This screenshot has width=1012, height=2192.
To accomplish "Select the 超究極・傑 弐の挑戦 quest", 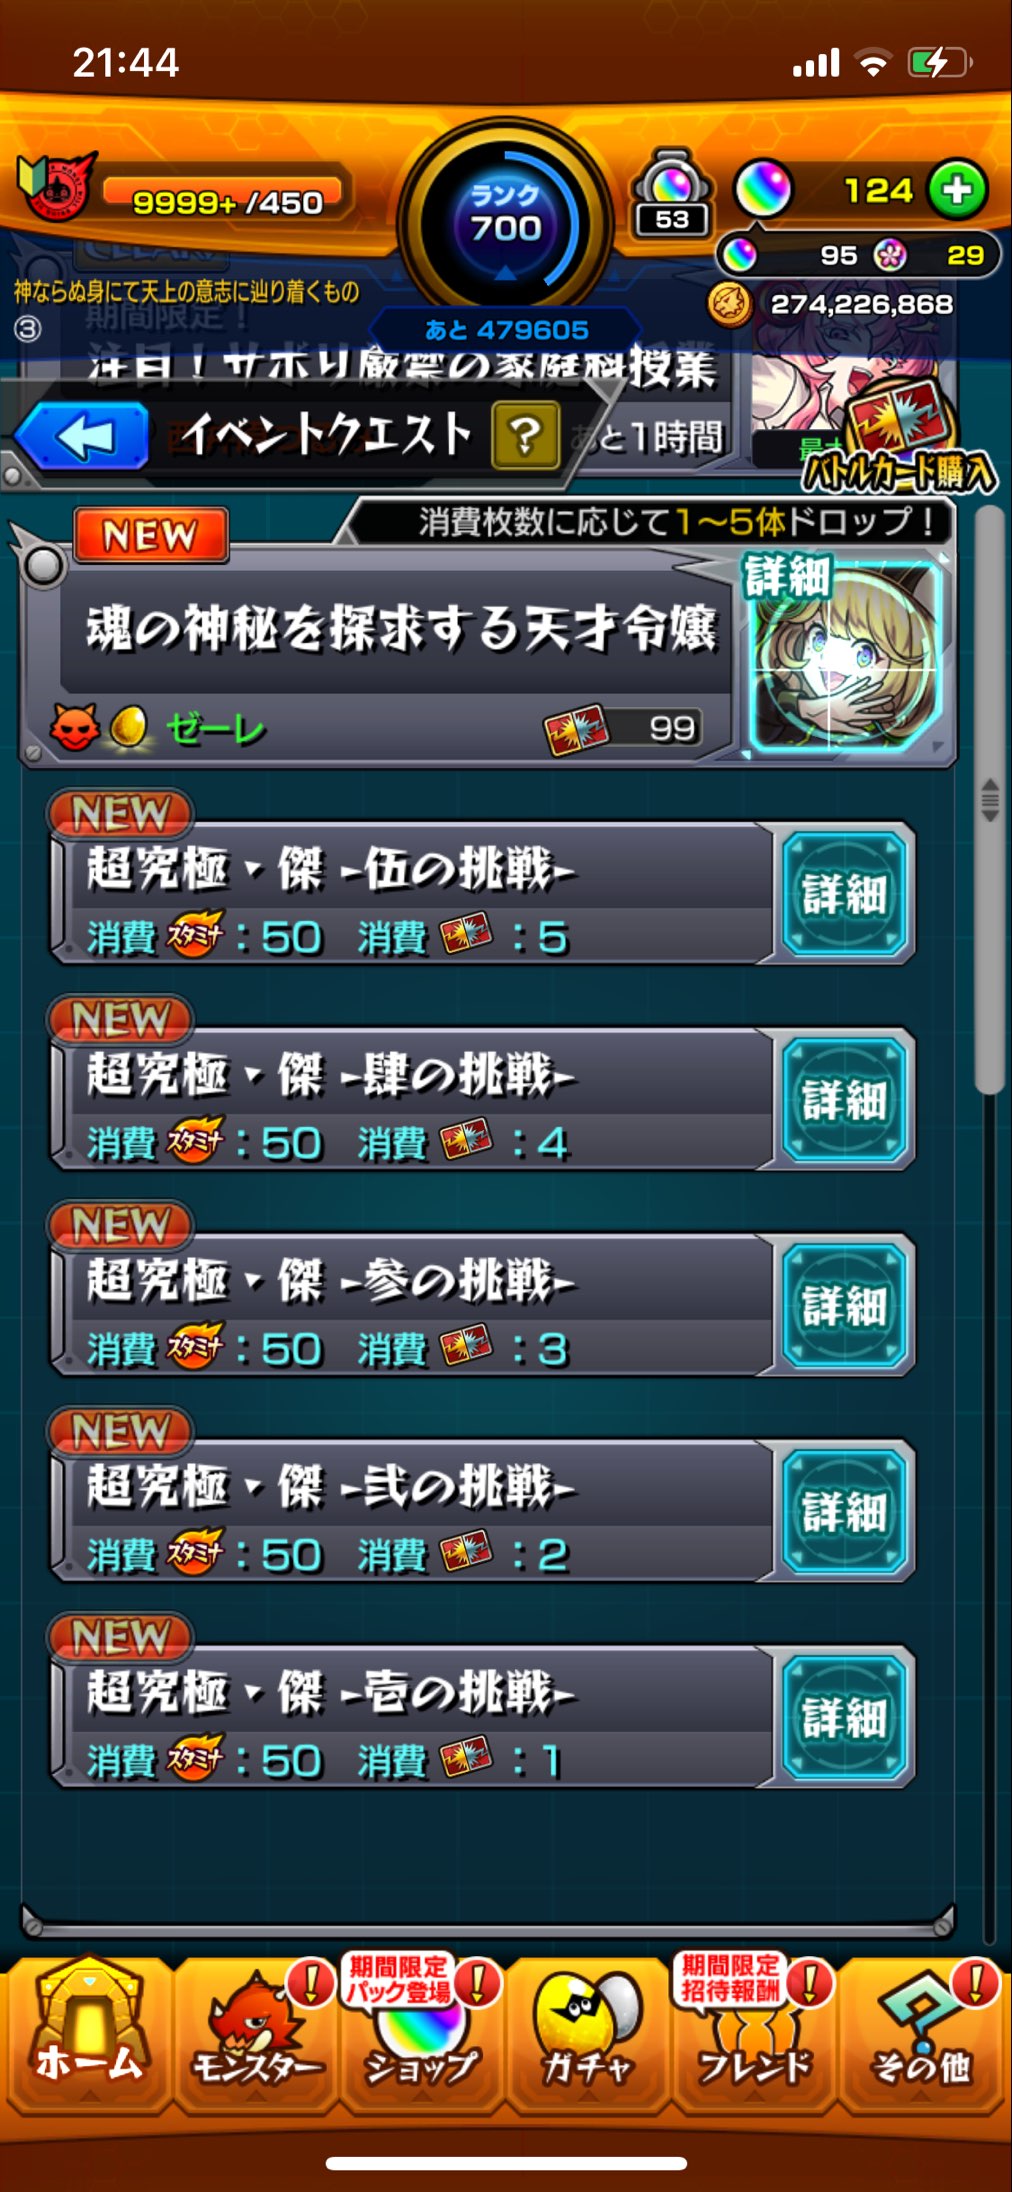I will [x=412, y=1511].
